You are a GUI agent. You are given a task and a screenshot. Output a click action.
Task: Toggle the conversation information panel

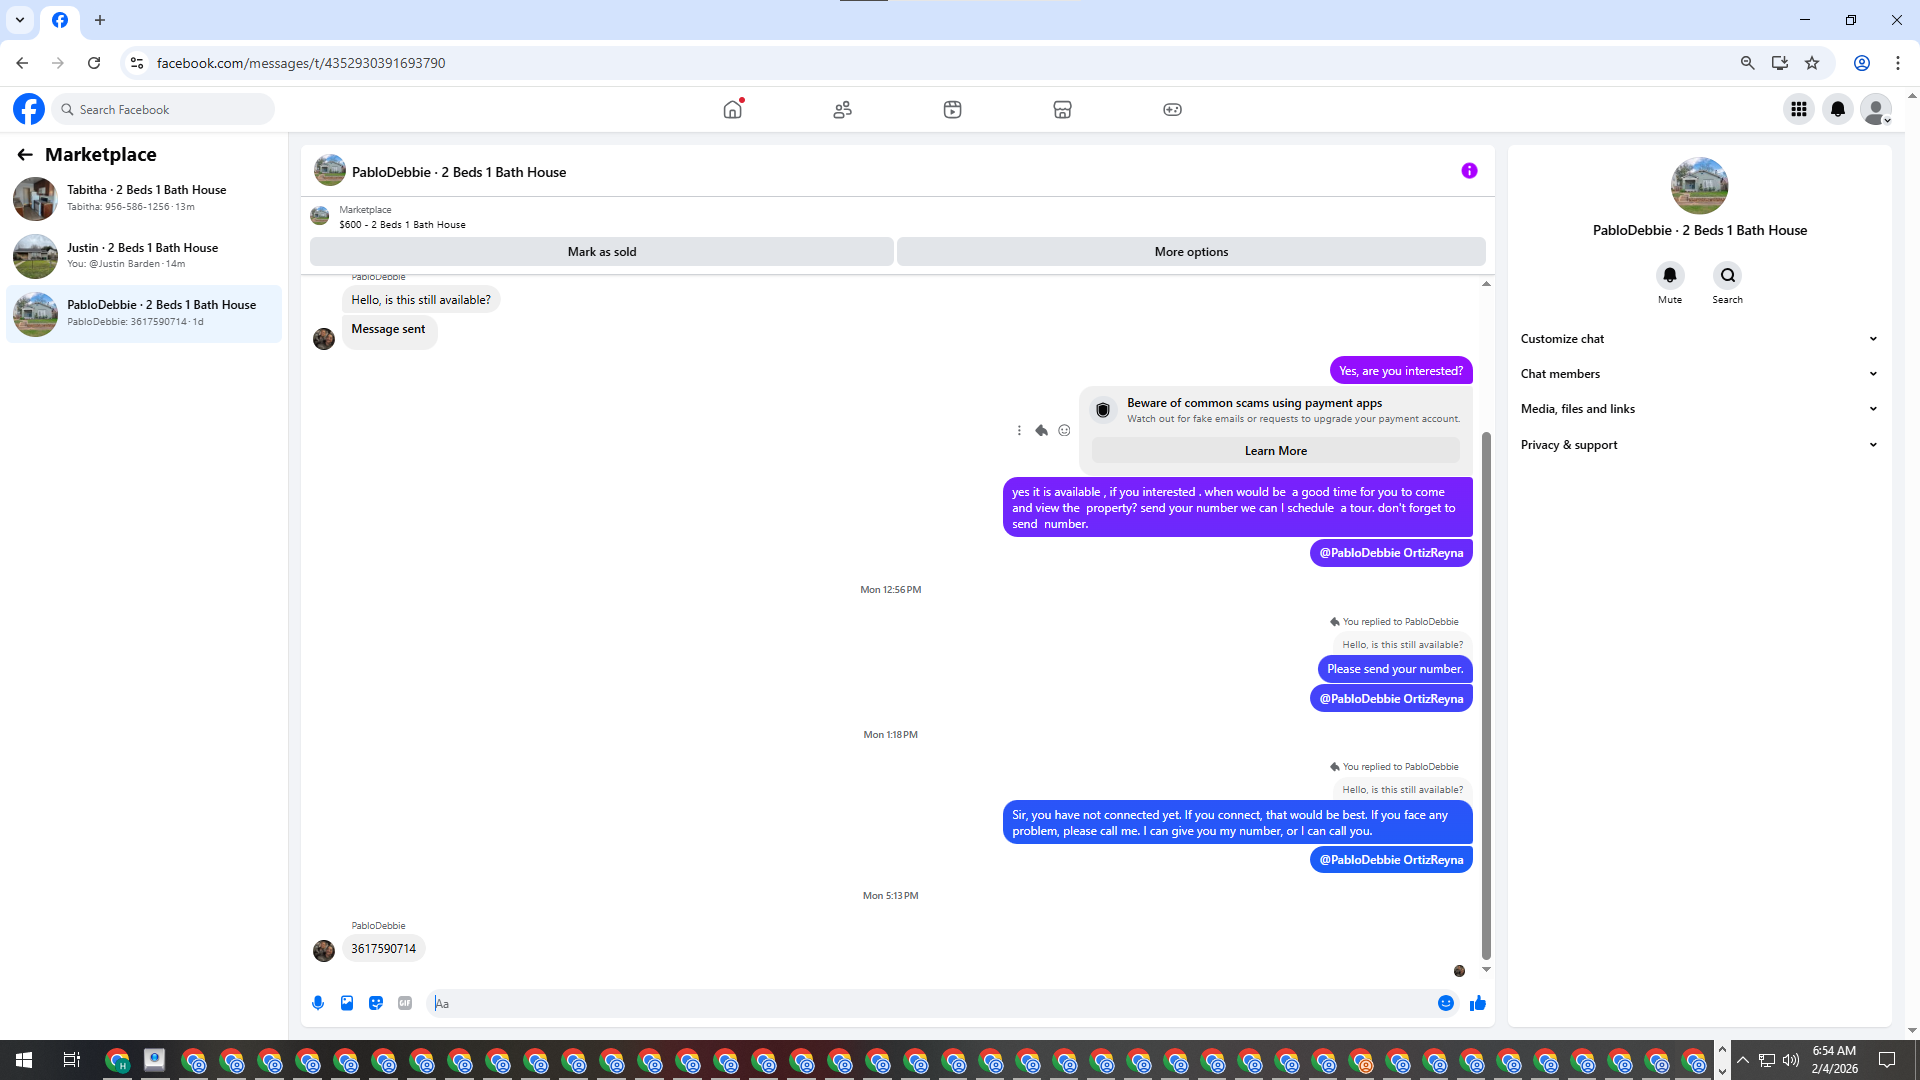tap(1469, 171)
